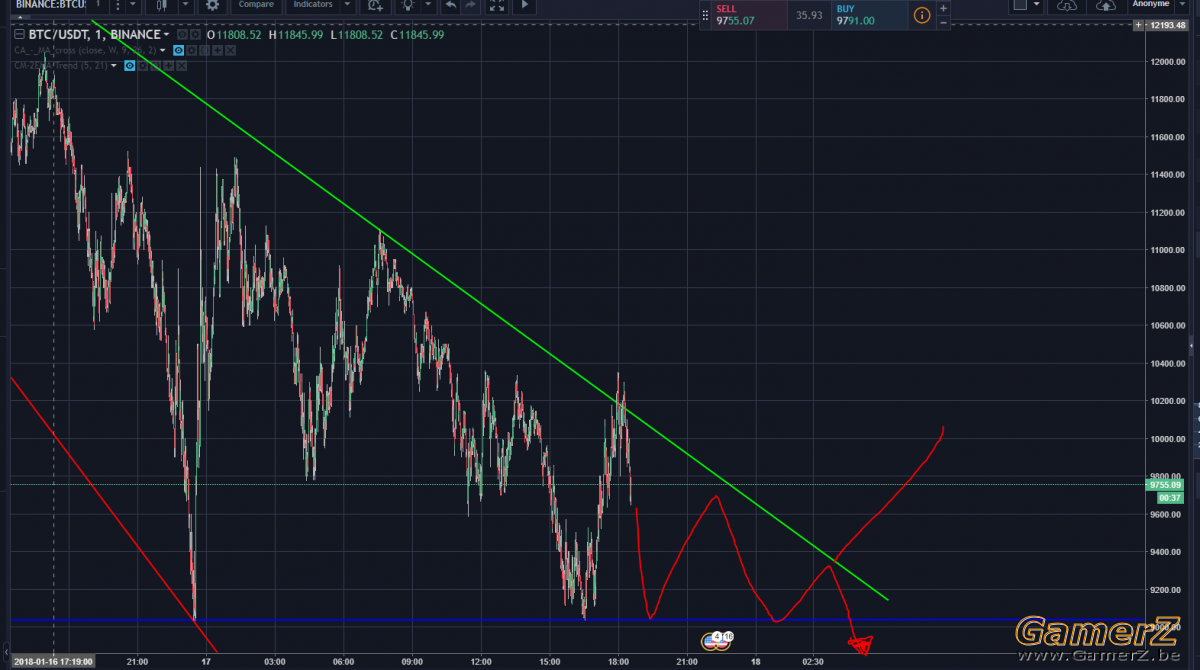Click the 12000.00 price axis label
The width and height of the screenshot is (1200, 670).
coord(1166,62)
